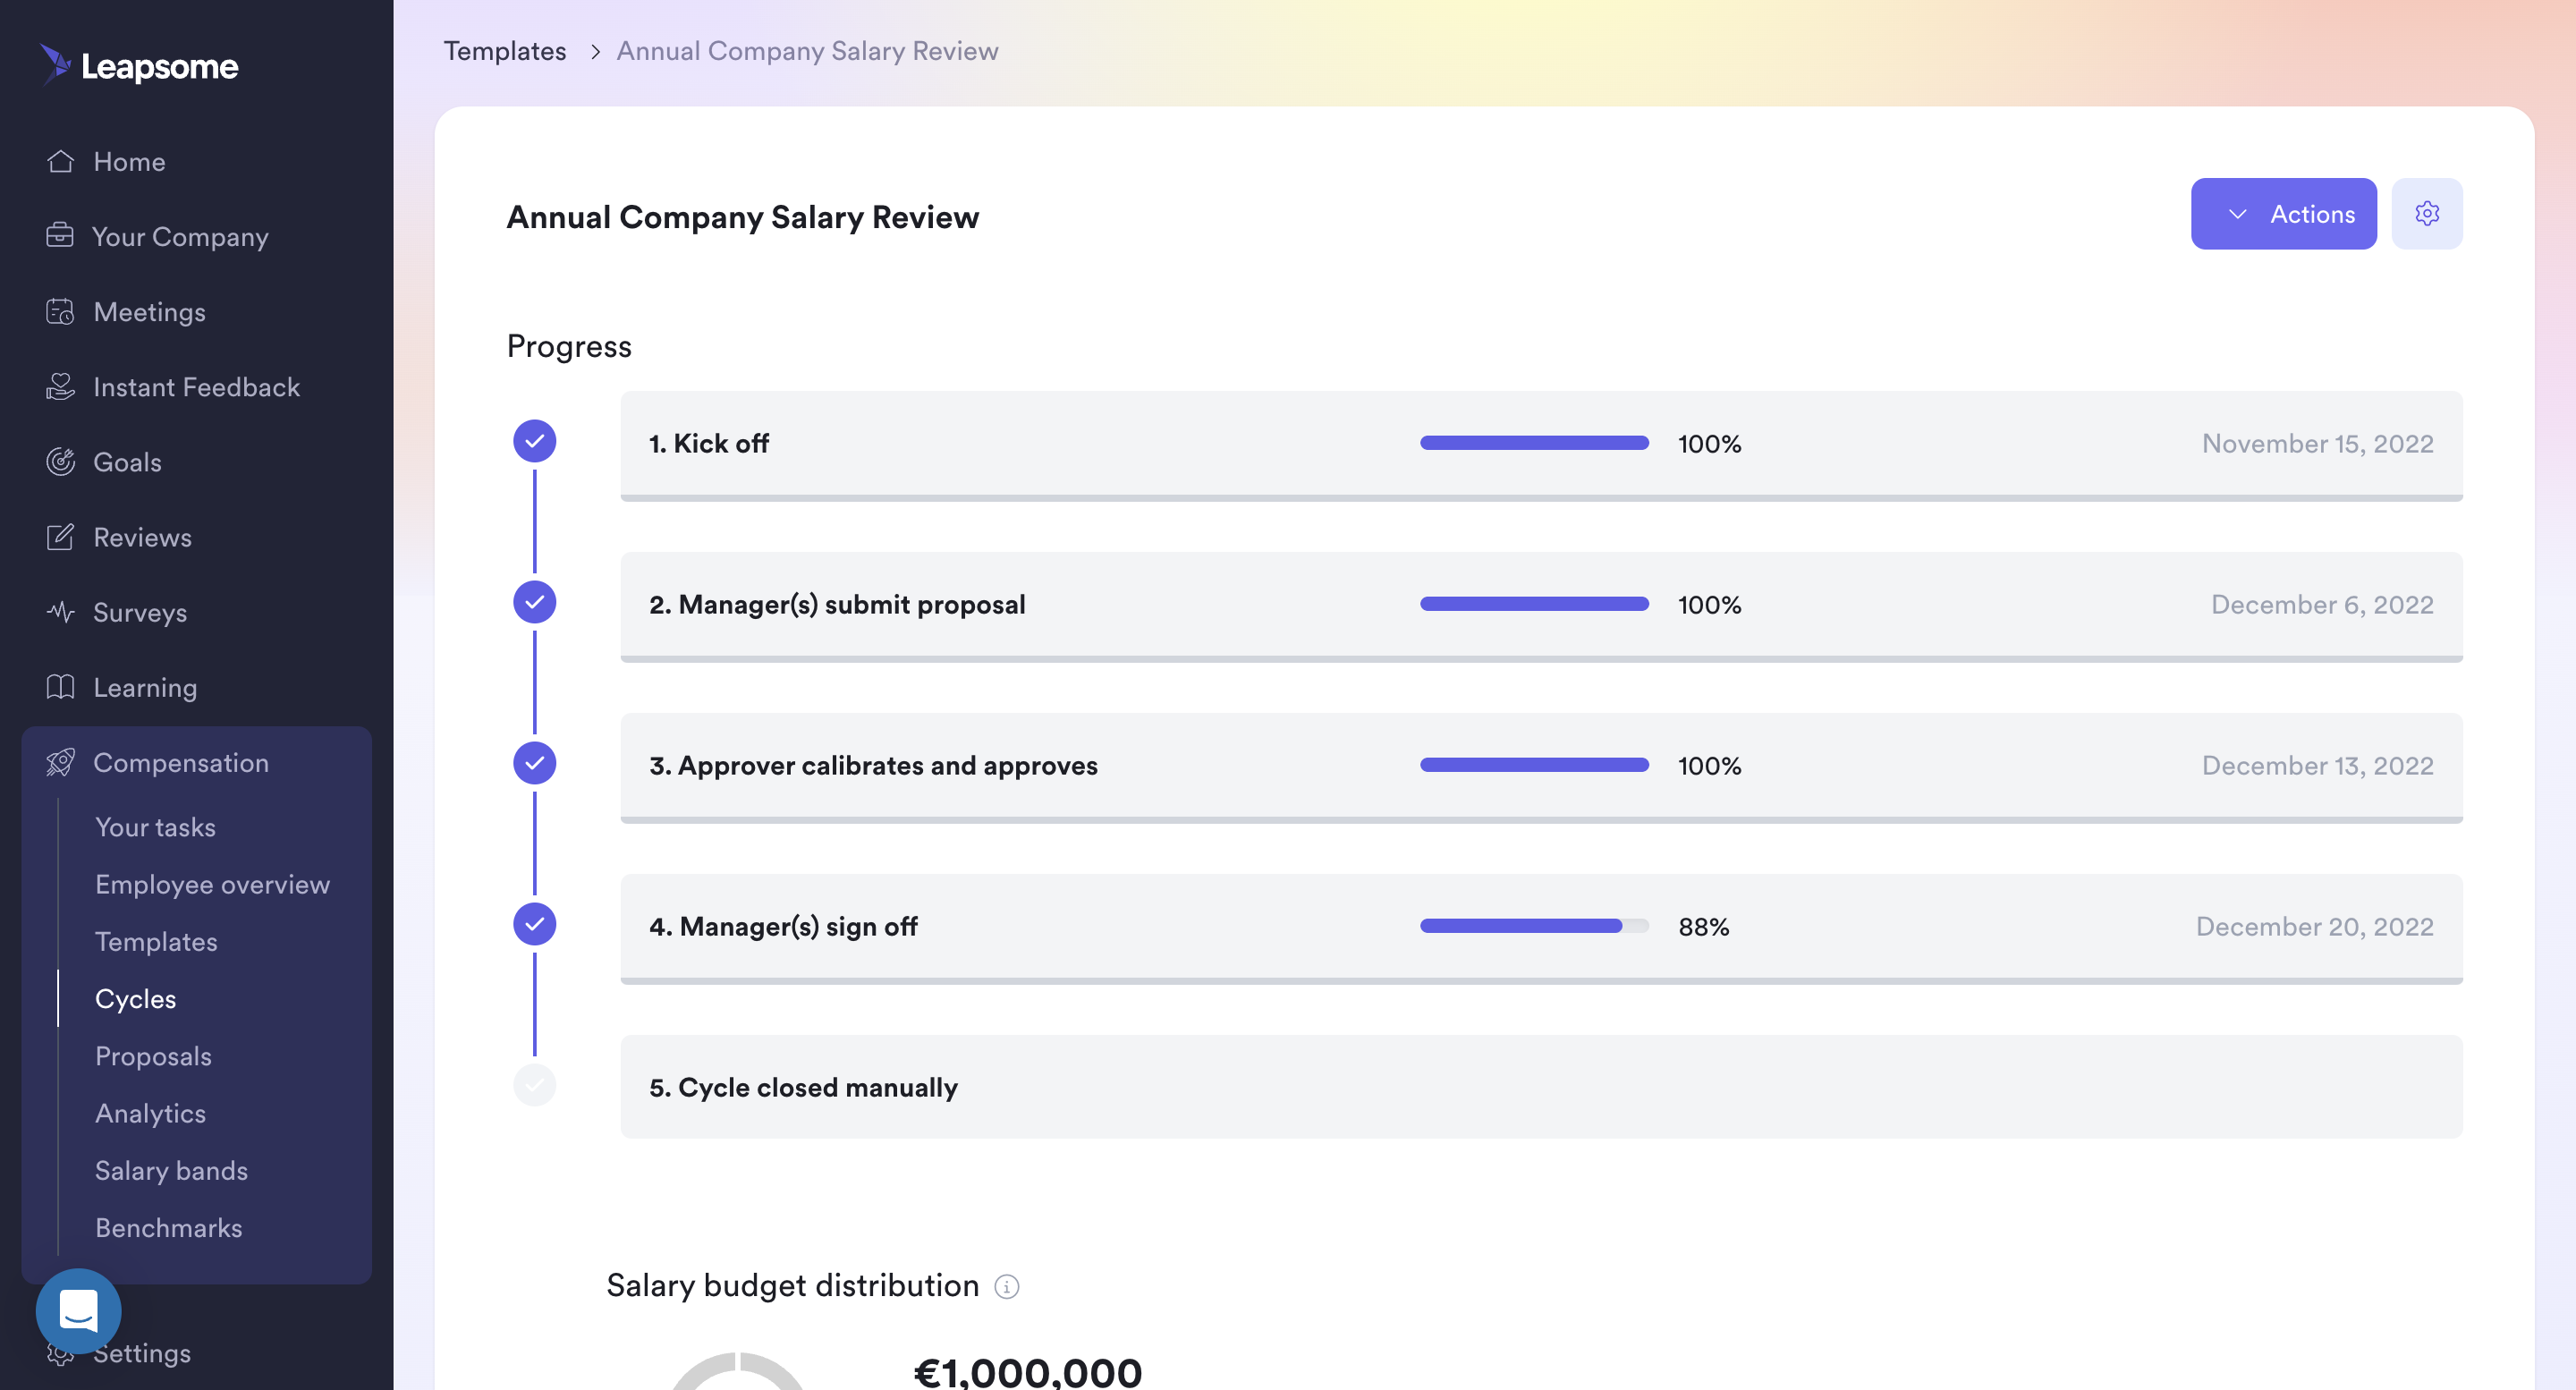Click the Meetings calendar icon
The width and height of the screenshot is (2576, 1390).
click(x=60, y=311)
